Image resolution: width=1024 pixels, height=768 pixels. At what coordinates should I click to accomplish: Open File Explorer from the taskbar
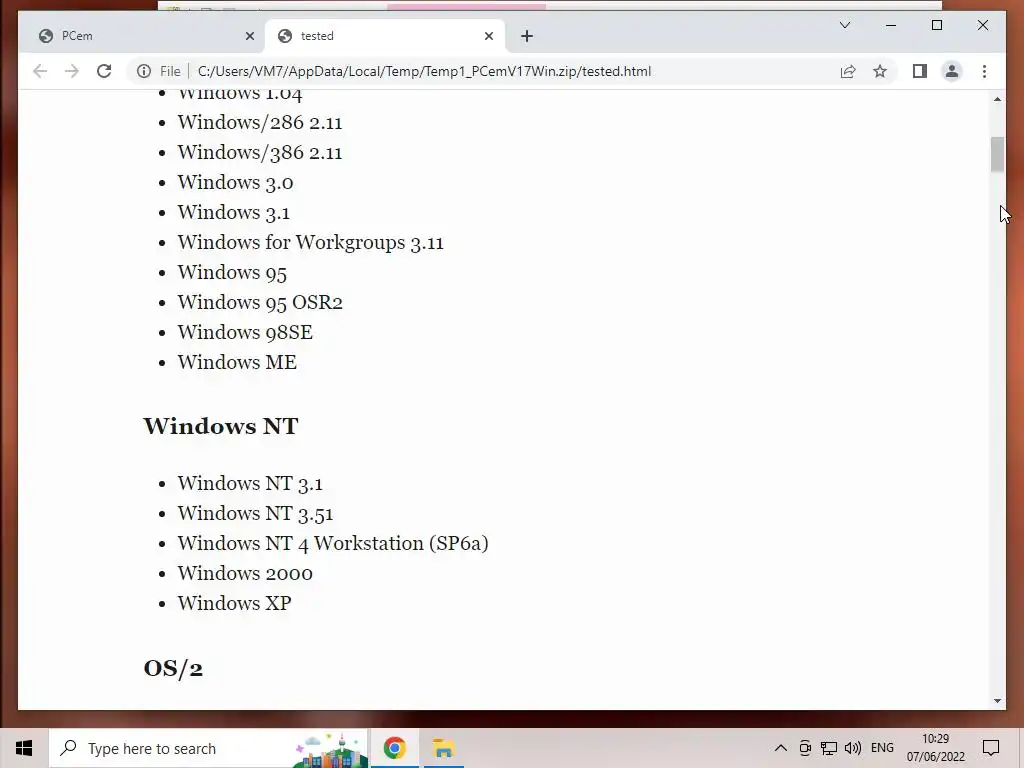(443, 748)
